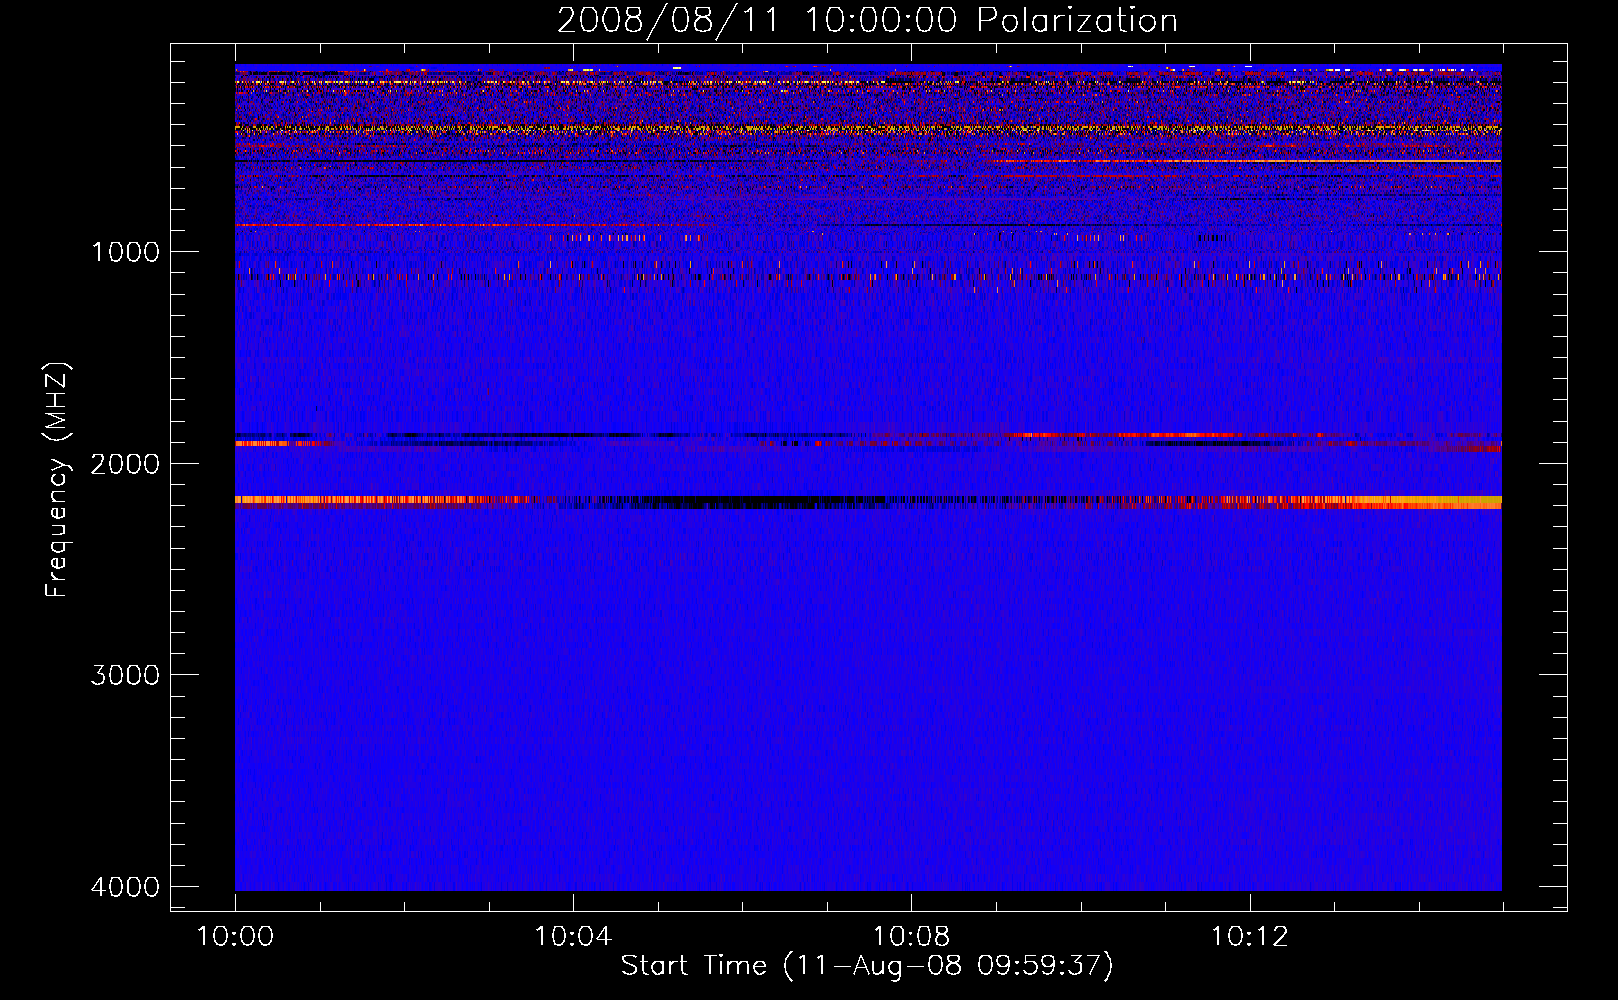Click the 'Frequency (MHZ)' axis label

pos(58,480)
